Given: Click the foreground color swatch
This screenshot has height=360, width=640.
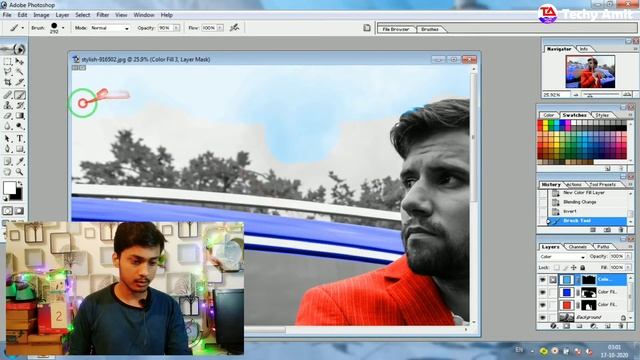Looking at the screenshot, I should [9, 188].
